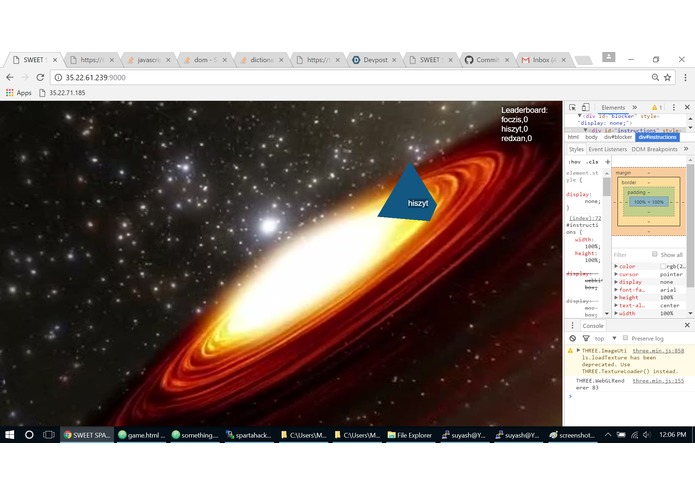
Task: Click the browser back arrow
Action: [10, 78]
